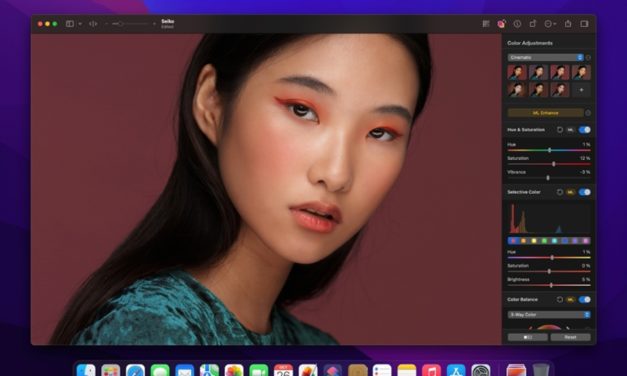Viewport: 627px width, 376px height.
Task: Toggle ML for Selective Color
Action: coord(570,192)
